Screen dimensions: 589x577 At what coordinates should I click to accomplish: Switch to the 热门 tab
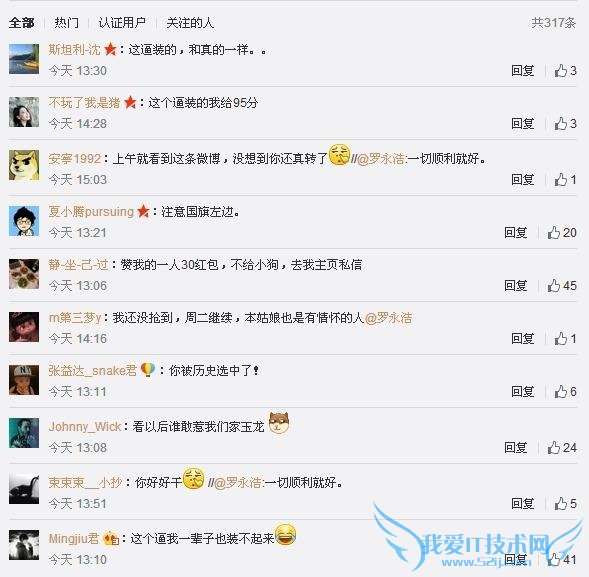[x=66, y=23]
